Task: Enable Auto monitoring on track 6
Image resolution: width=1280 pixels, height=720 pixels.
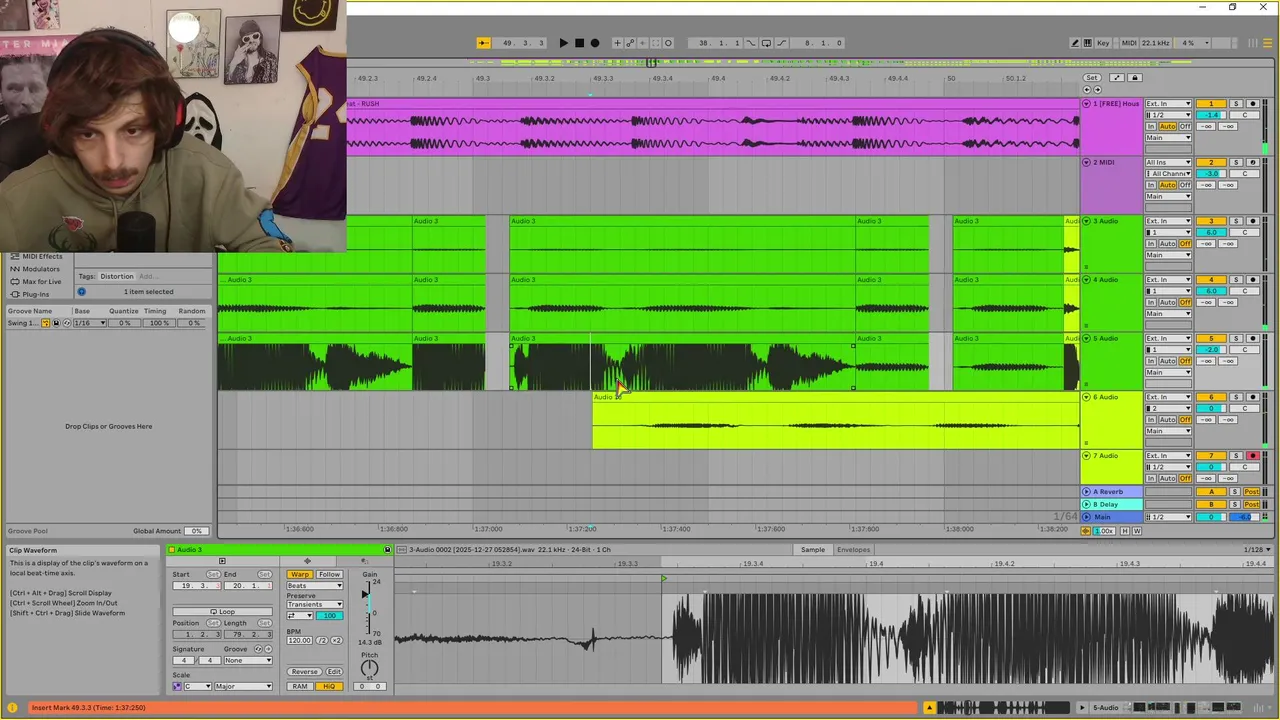Action: tap(1168, 420)
